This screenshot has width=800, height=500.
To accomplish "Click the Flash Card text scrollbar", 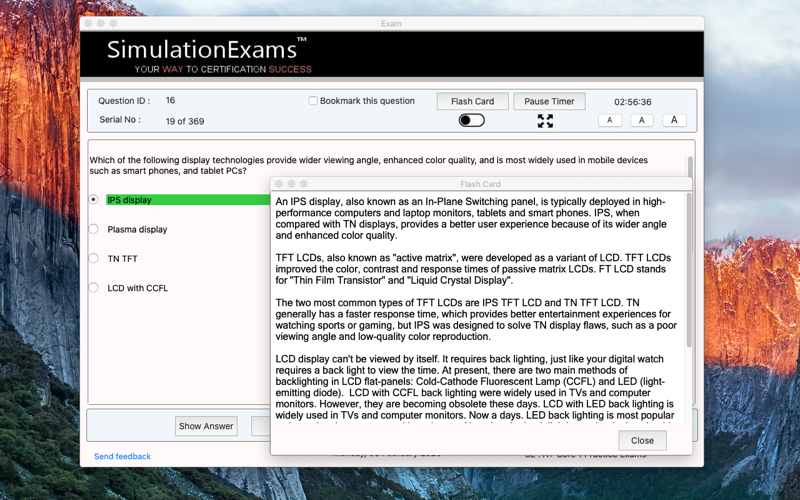I will pos(689,270).
